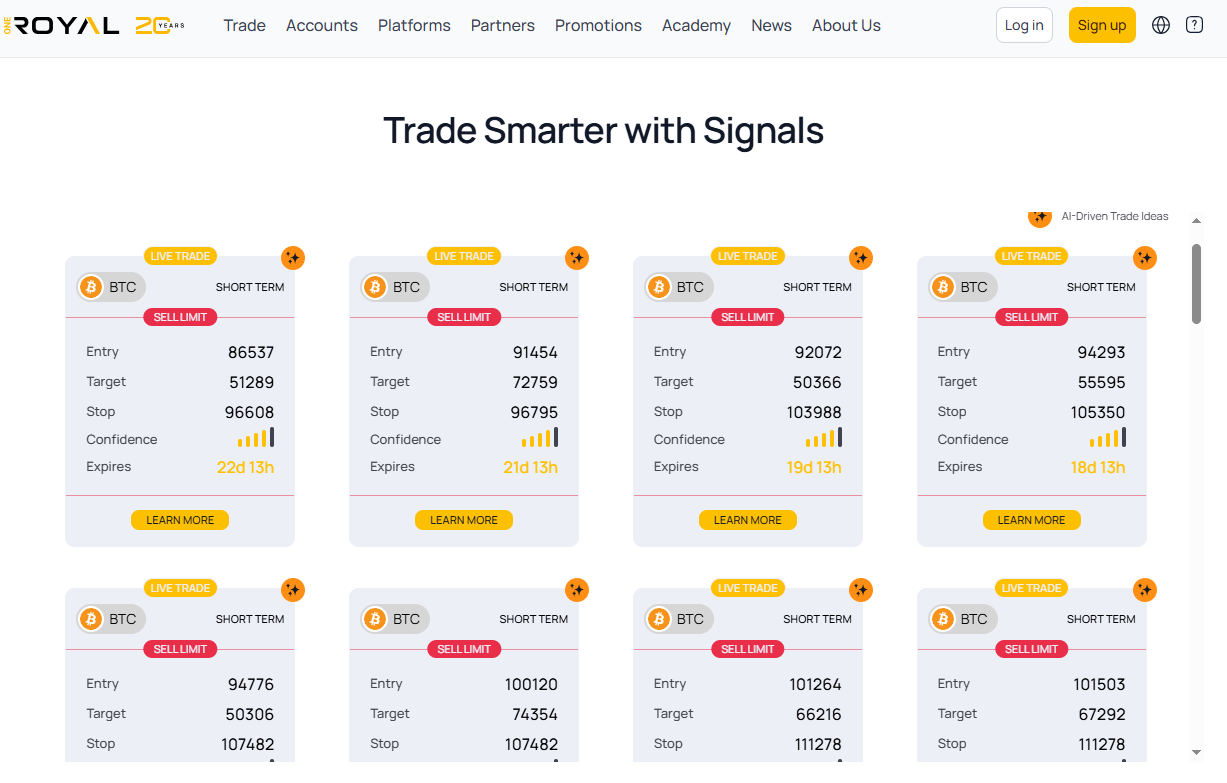Expand the Academy menu
Screen dimensions: 1227x783
point(696,25)
